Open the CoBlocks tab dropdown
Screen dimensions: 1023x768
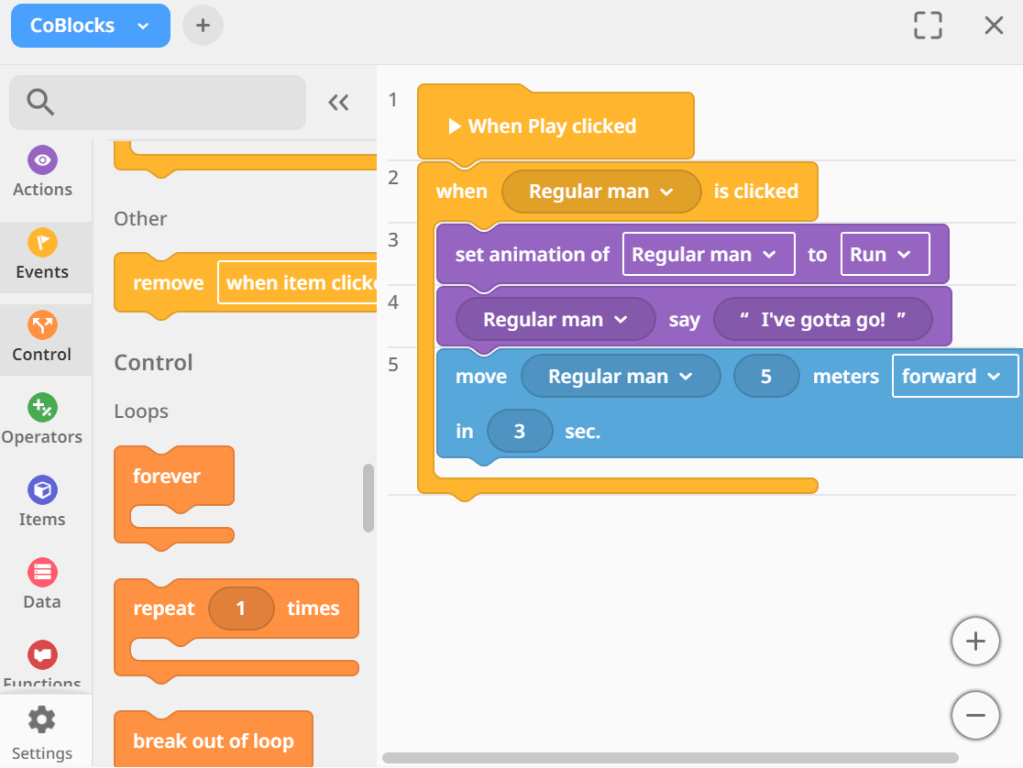click(x=143, y=26)
